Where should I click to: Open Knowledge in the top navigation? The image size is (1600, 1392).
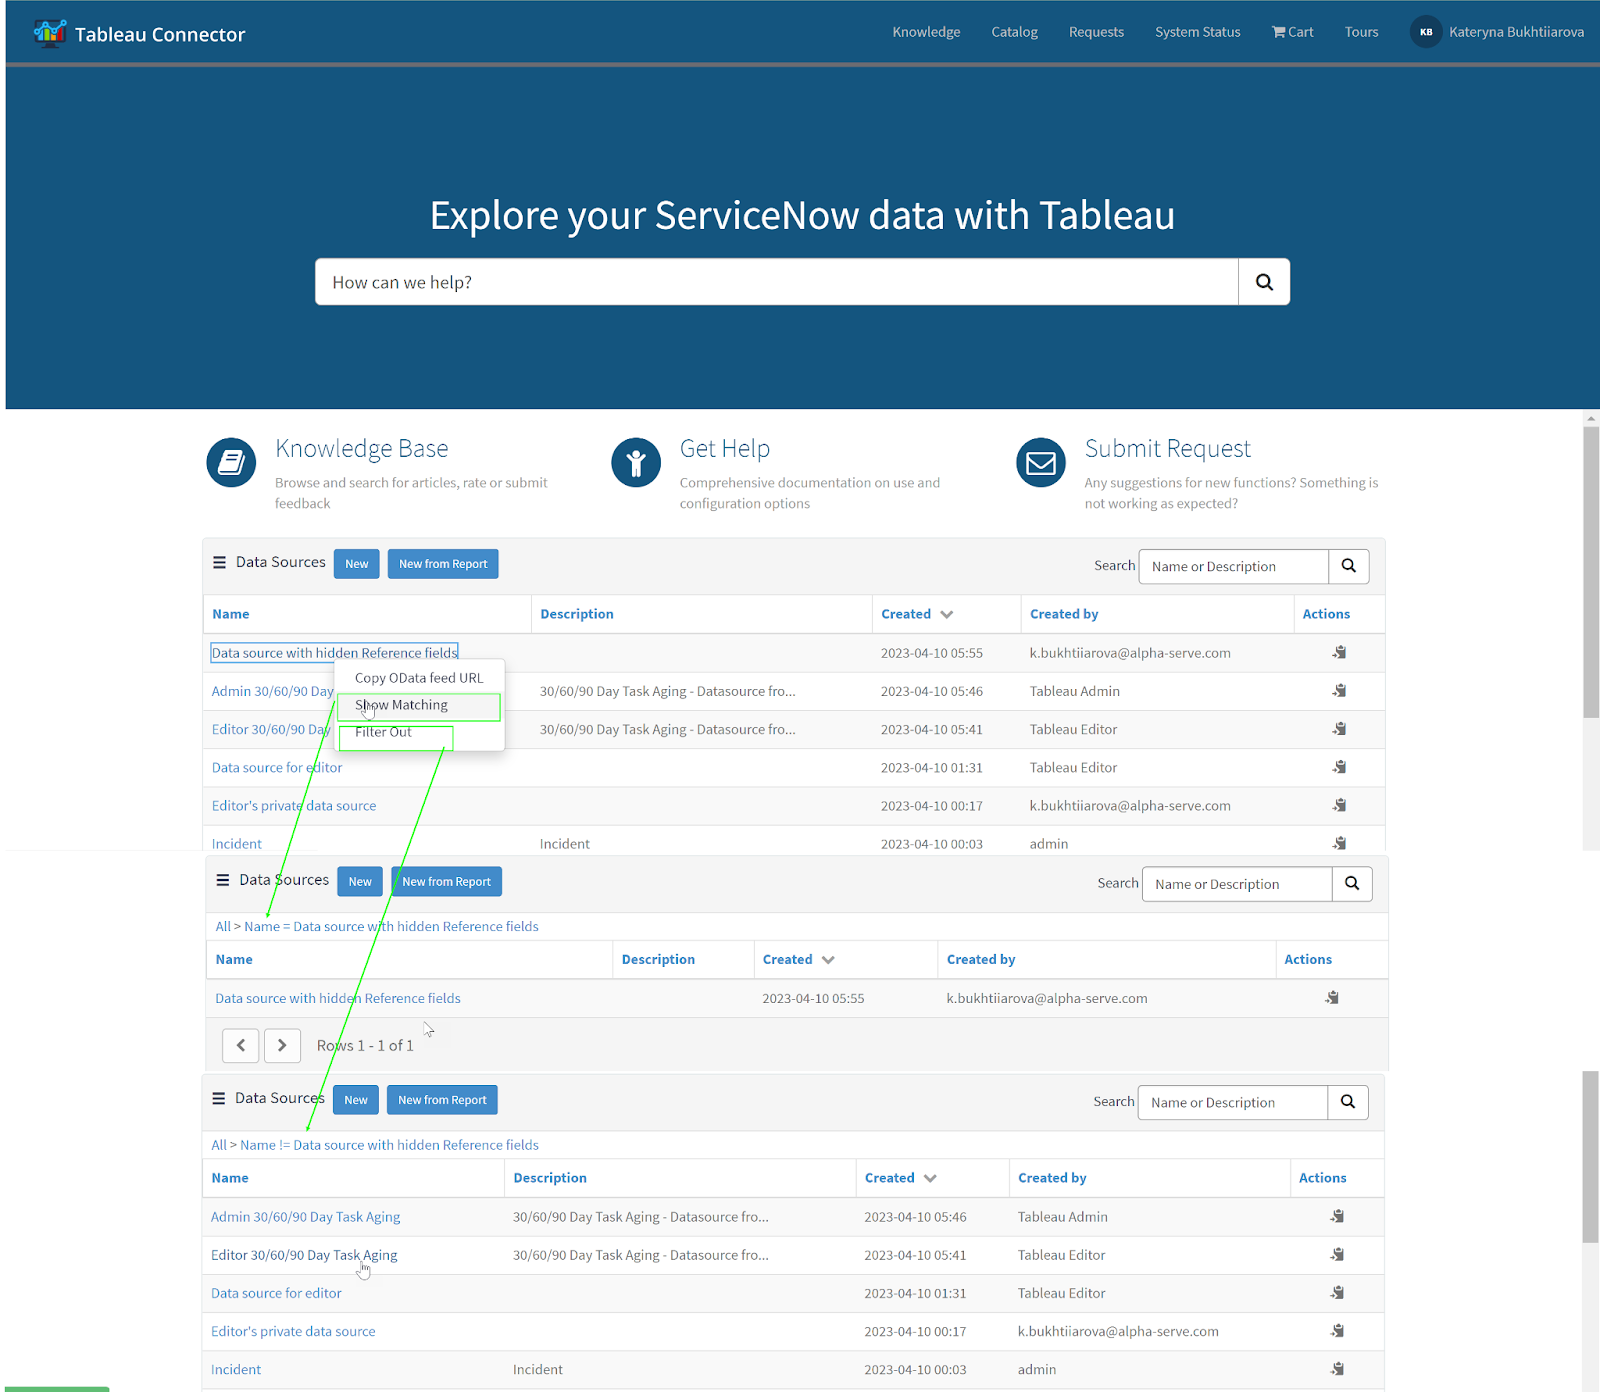926,32
